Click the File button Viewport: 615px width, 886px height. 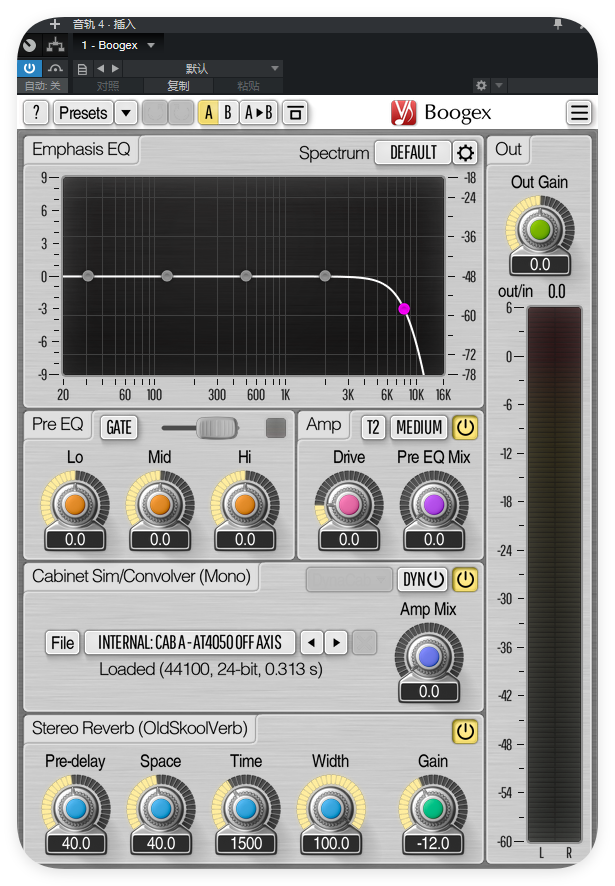[x=62, y=642]
